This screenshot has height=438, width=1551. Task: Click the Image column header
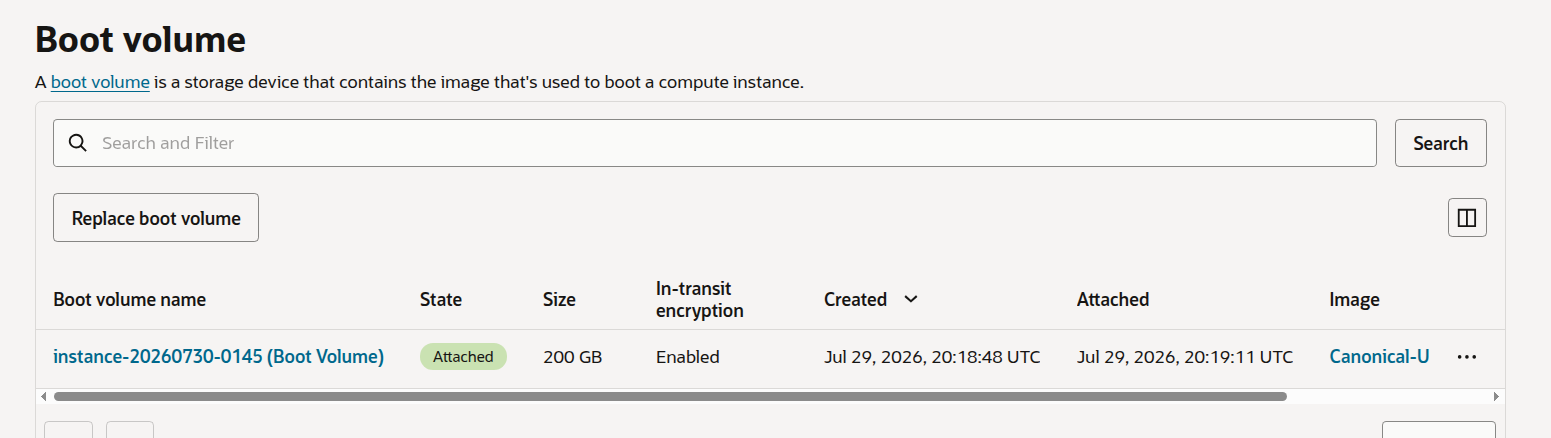pos(1354,299)
